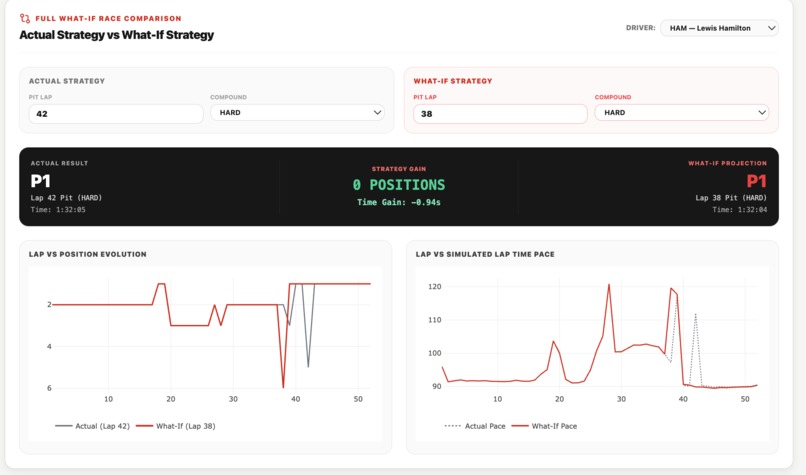Click the ACTUAL STRATEGY section title
The height and width of the screenshot is (475, 806).
(x=67, y=81)
